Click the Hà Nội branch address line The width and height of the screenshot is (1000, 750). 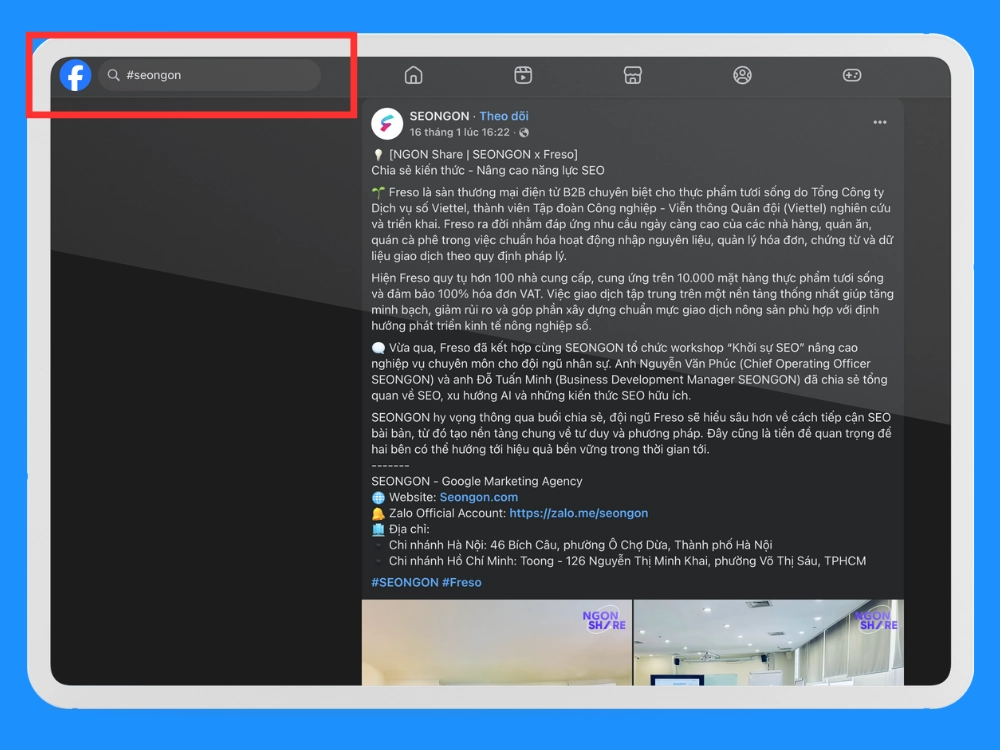click(x=580, y=545)
